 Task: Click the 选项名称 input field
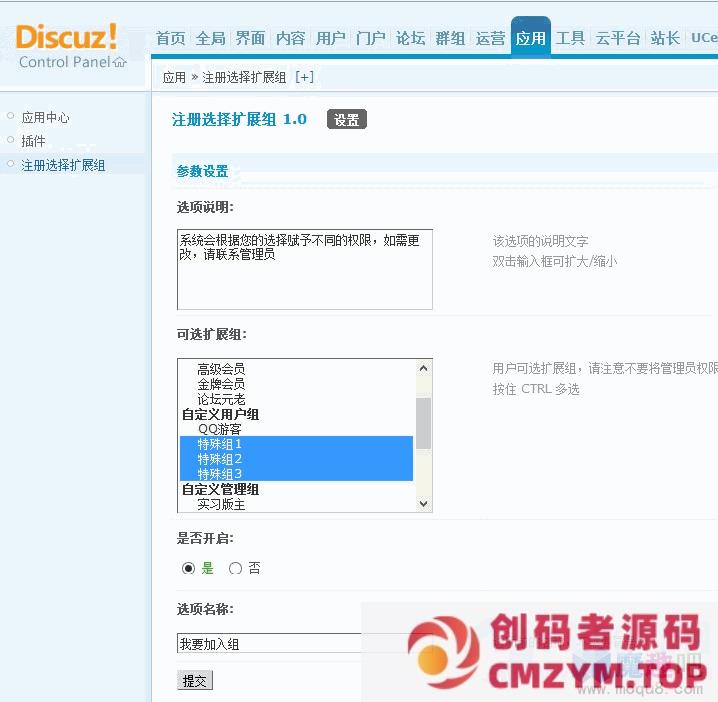268,644
